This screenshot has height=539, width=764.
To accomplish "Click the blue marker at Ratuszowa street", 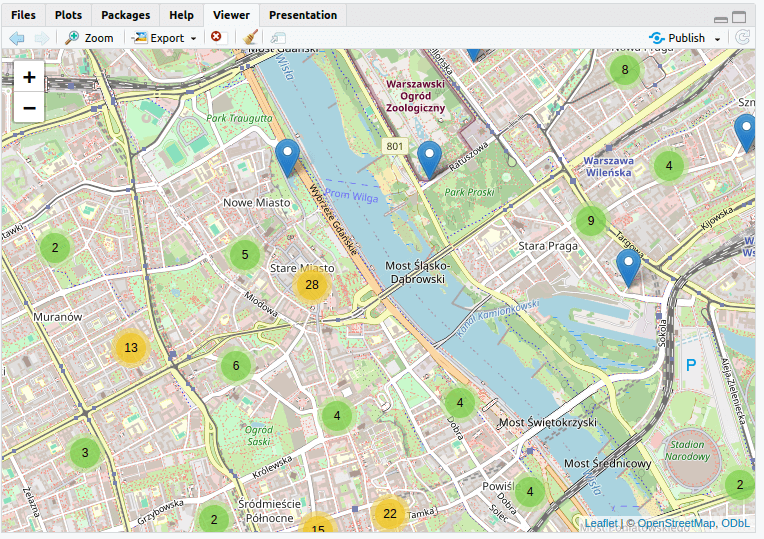I will (x=430, y=160).
